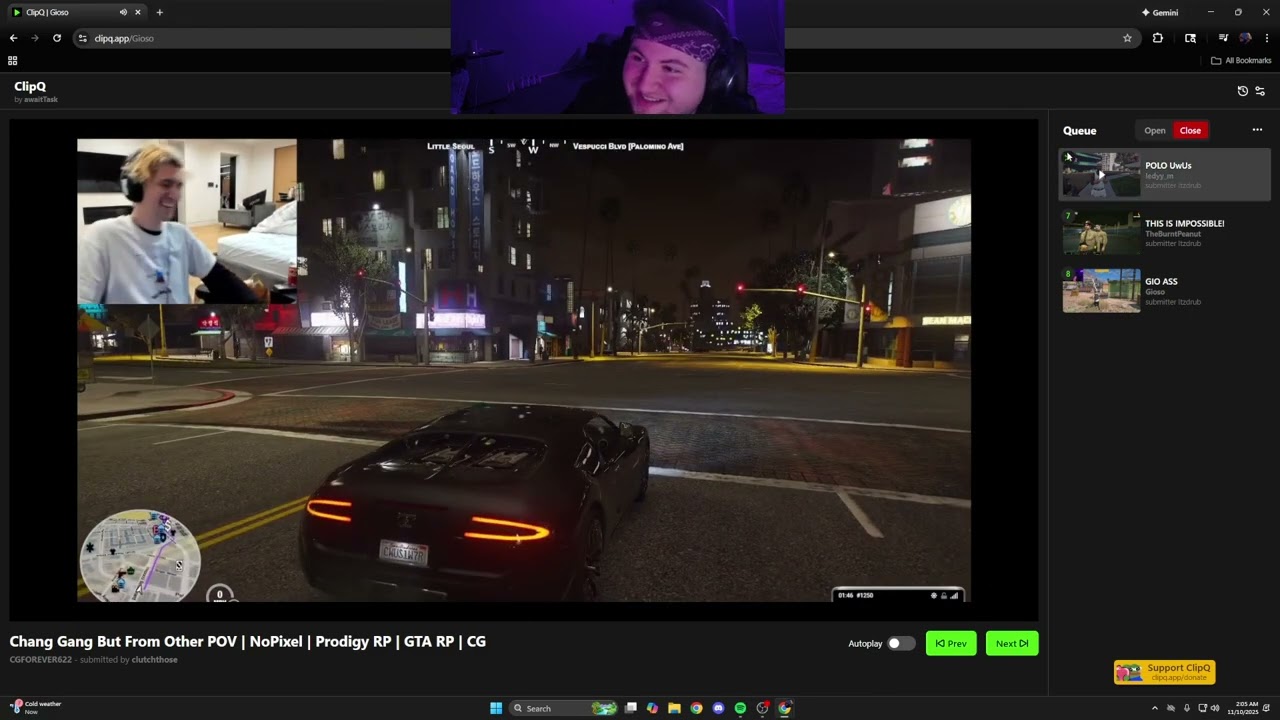Select THIS IS IMPOSSIBLE! clip thumbnail
Image resolution: width=1280 pixels, height=720 pixels.
click(x=1101, y=233)
